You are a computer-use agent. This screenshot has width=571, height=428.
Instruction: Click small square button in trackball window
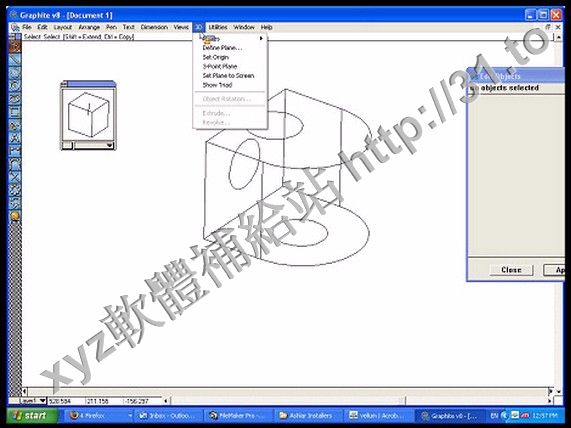(x=67, y=145)
